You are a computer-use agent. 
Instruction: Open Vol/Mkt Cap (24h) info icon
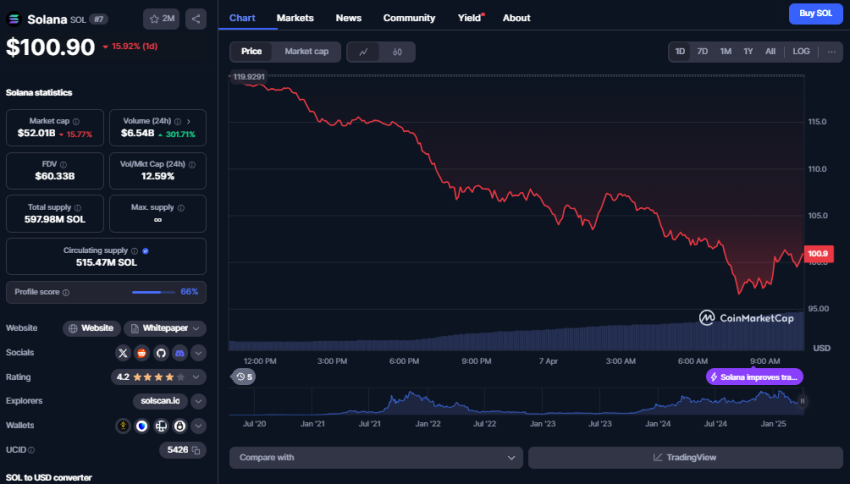[x=192, y=164]
